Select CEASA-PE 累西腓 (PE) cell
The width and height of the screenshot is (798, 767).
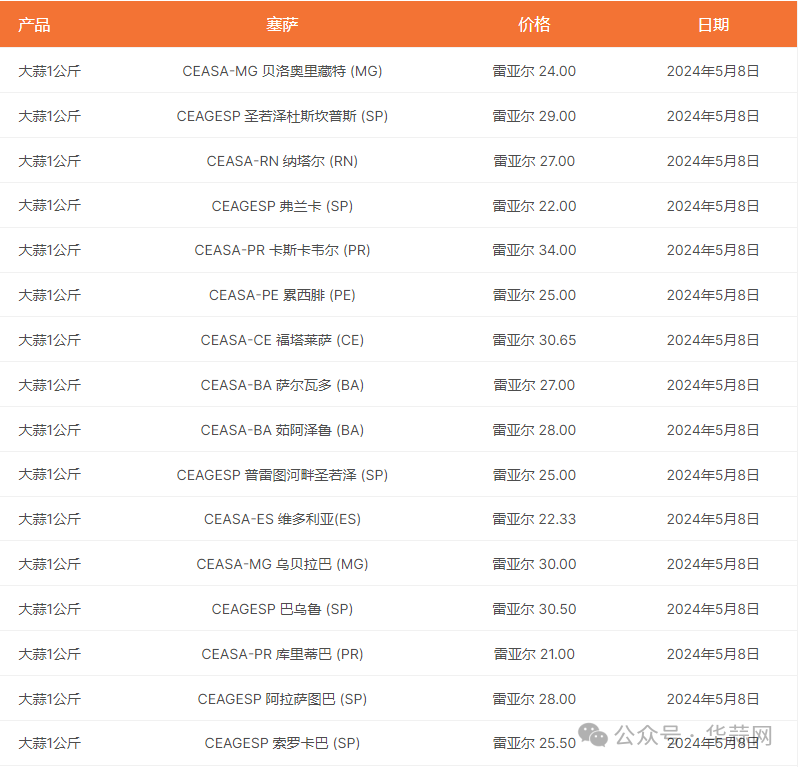(x=282, y=295)
